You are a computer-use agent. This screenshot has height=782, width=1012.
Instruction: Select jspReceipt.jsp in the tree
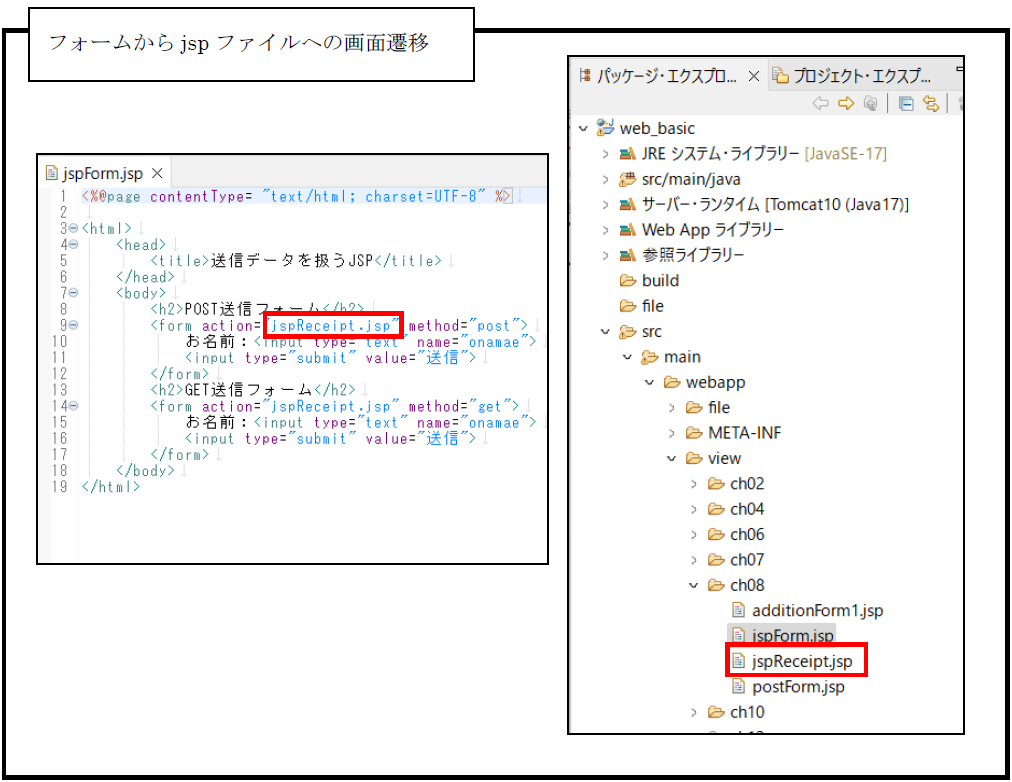pos(801,661)
